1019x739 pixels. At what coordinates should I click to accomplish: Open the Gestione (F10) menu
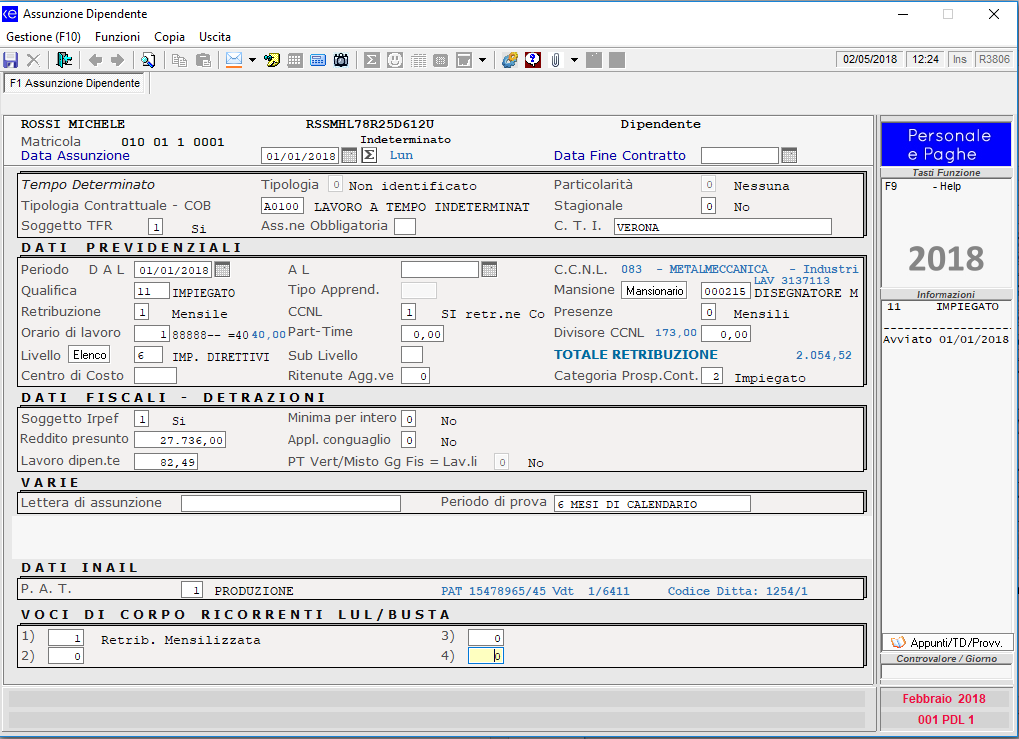point(43,36)
